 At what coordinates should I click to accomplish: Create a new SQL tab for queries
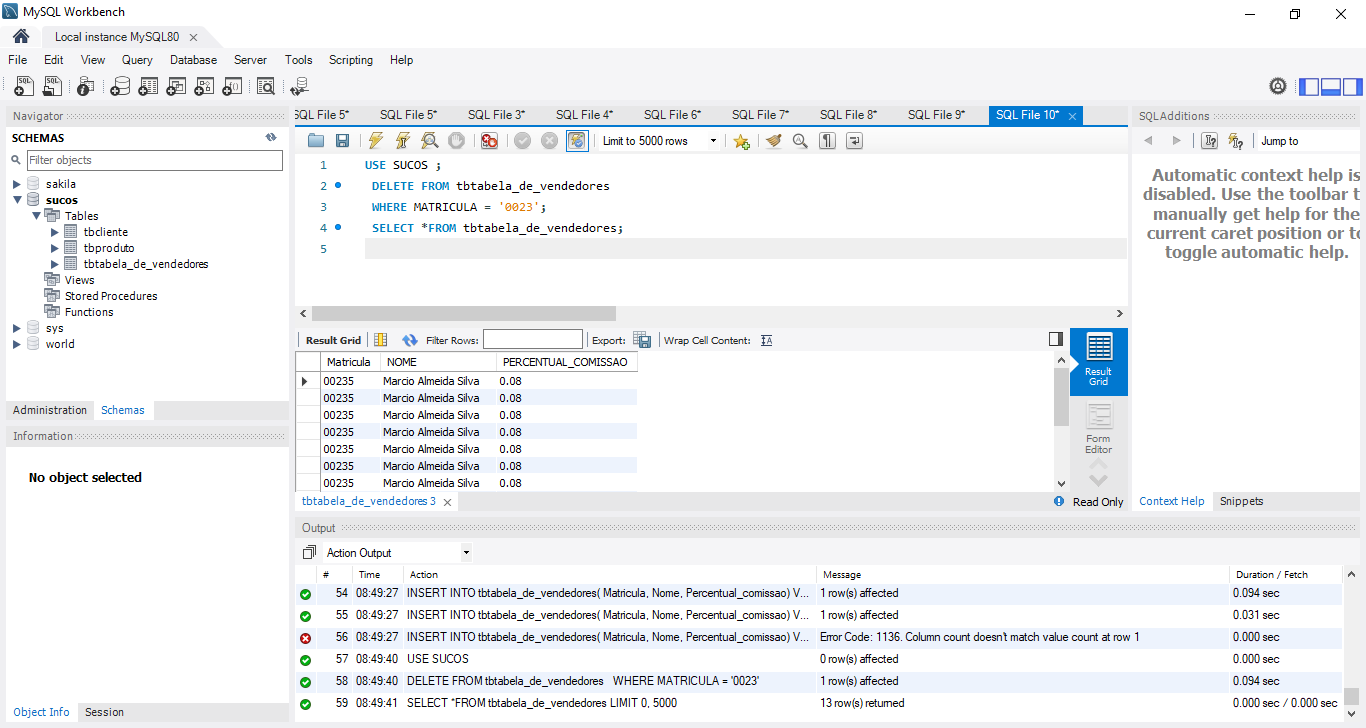pos(24,87)
